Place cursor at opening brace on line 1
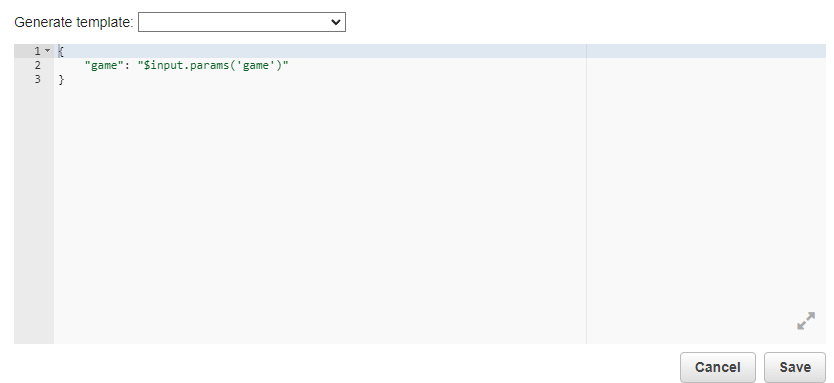This screenshot has height=383, width=834. click(x=61, y=52)
